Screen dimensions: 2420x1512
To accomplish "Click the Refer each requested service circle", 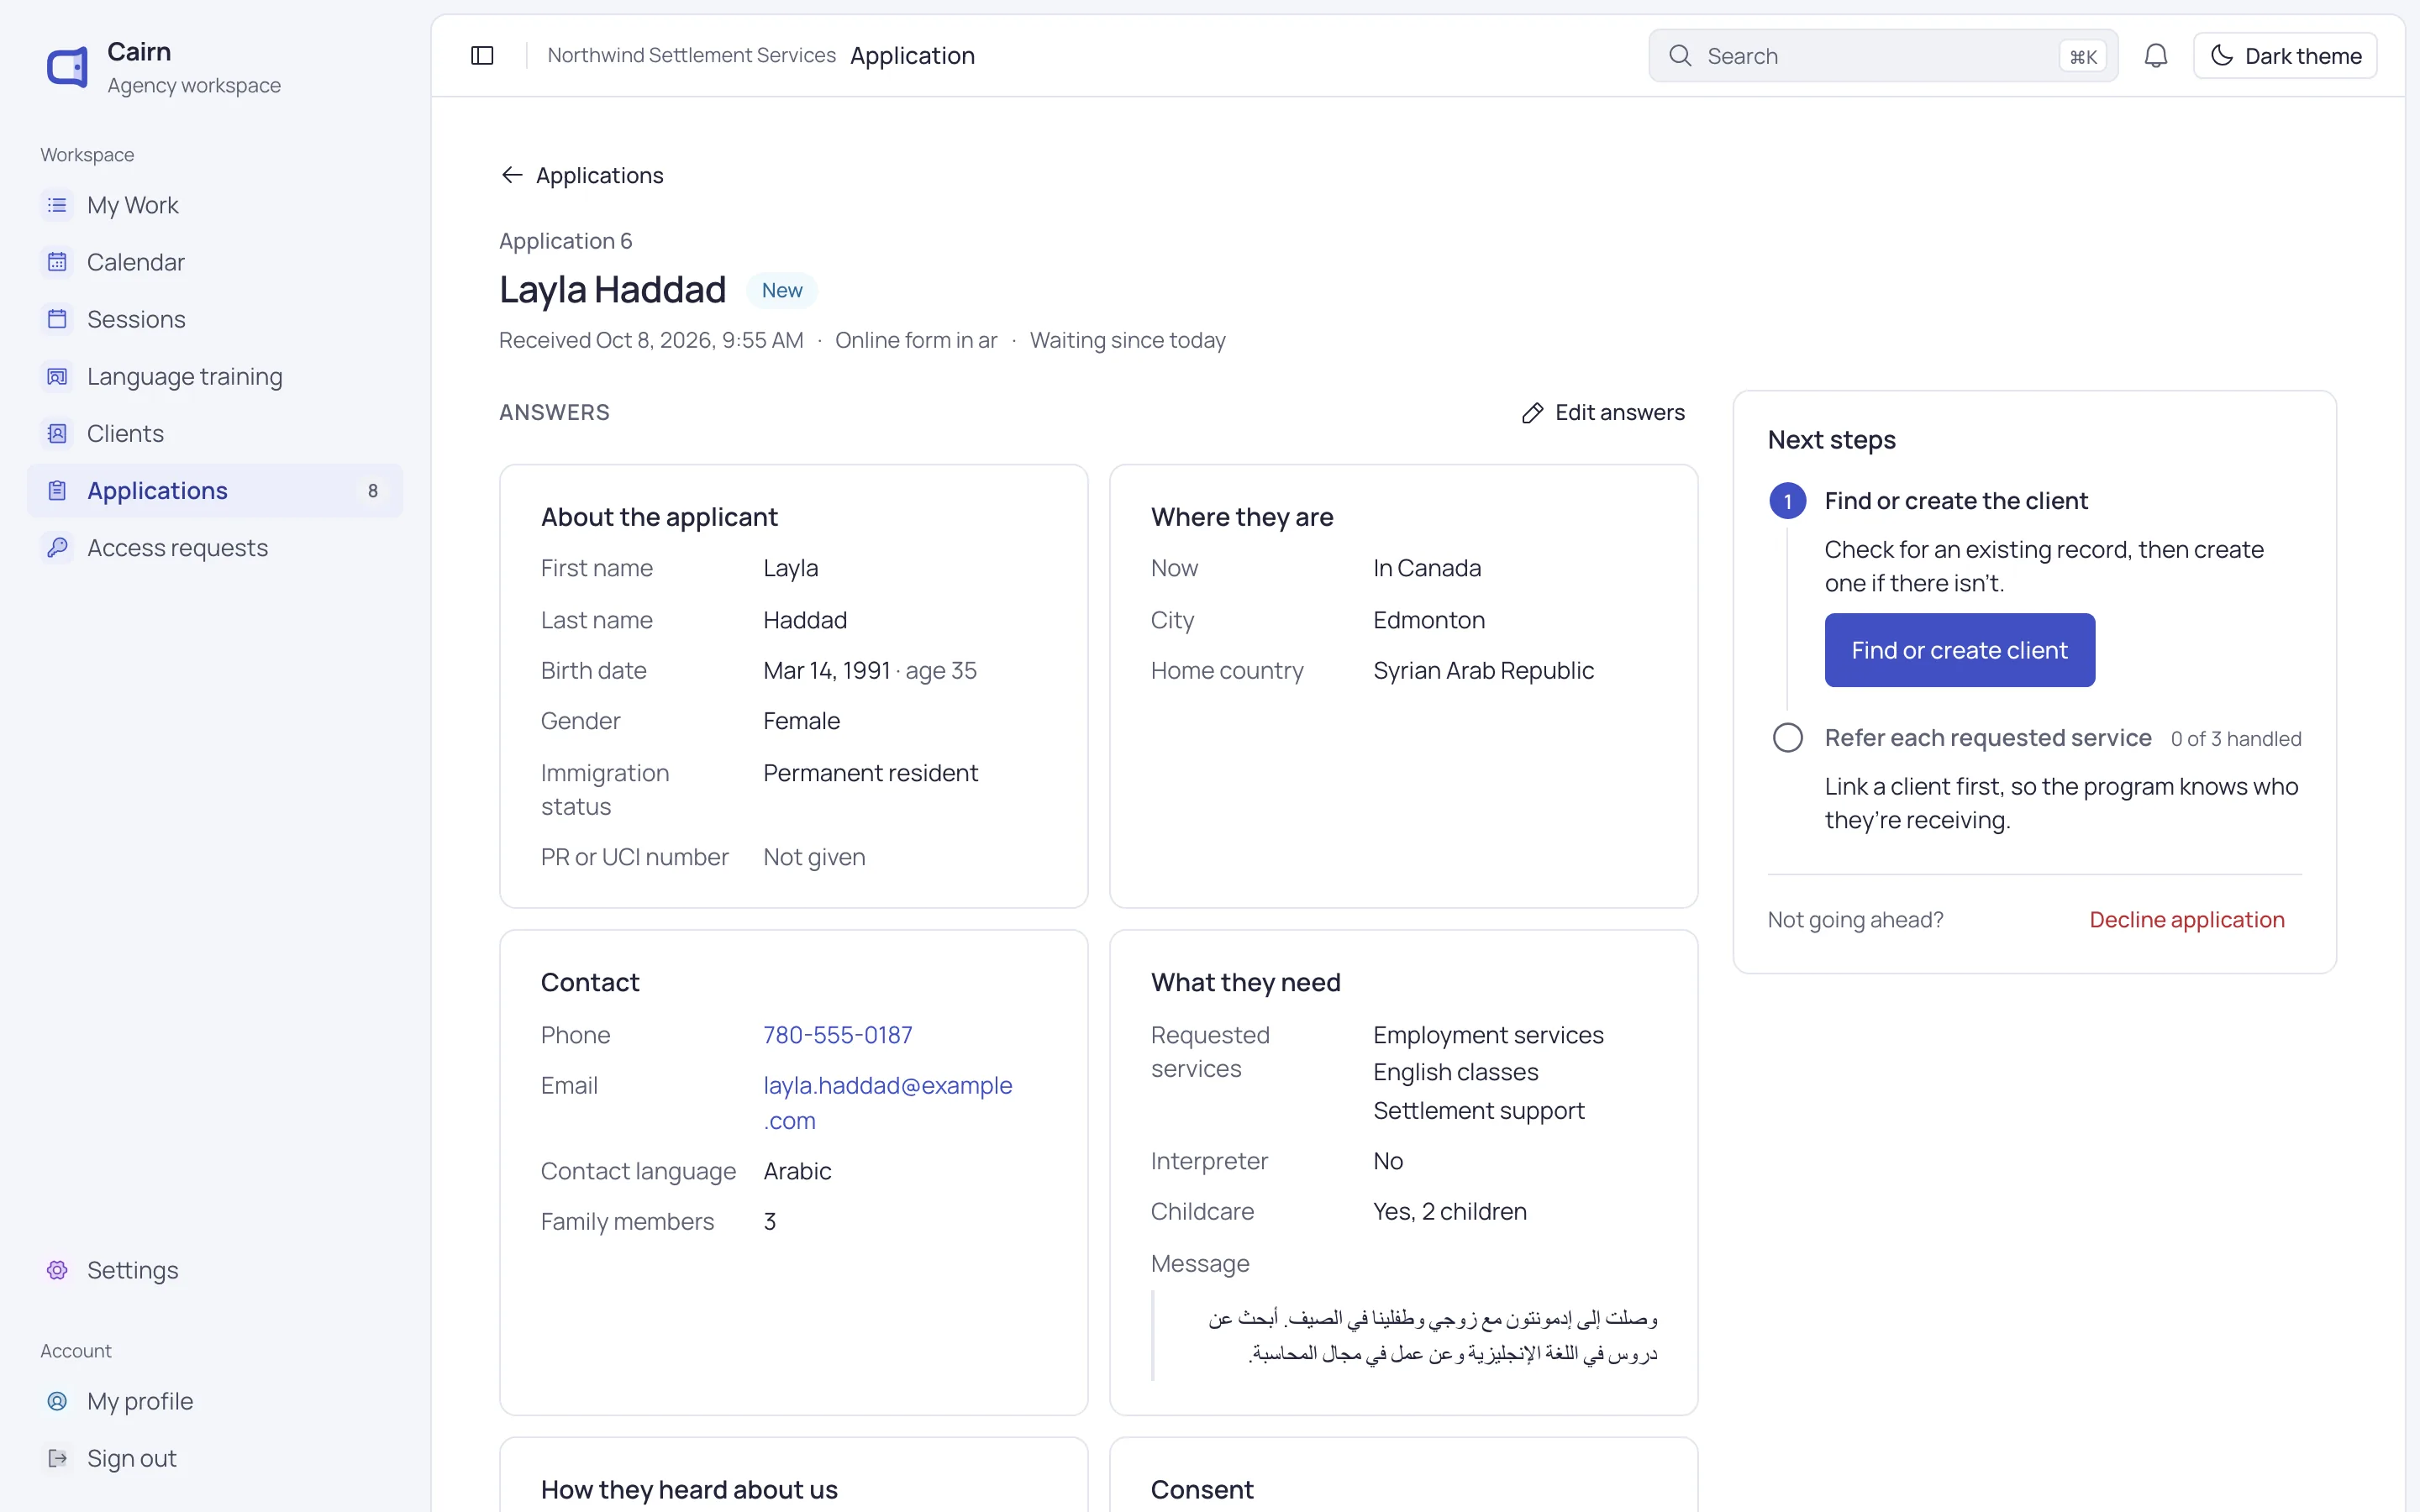I will [1788, 738].
